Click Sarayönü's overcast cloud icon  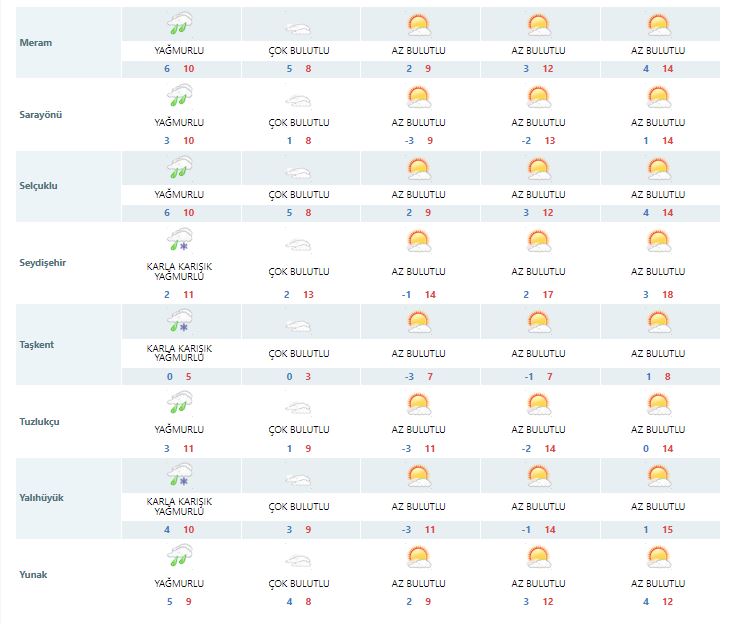pos(299,100)
